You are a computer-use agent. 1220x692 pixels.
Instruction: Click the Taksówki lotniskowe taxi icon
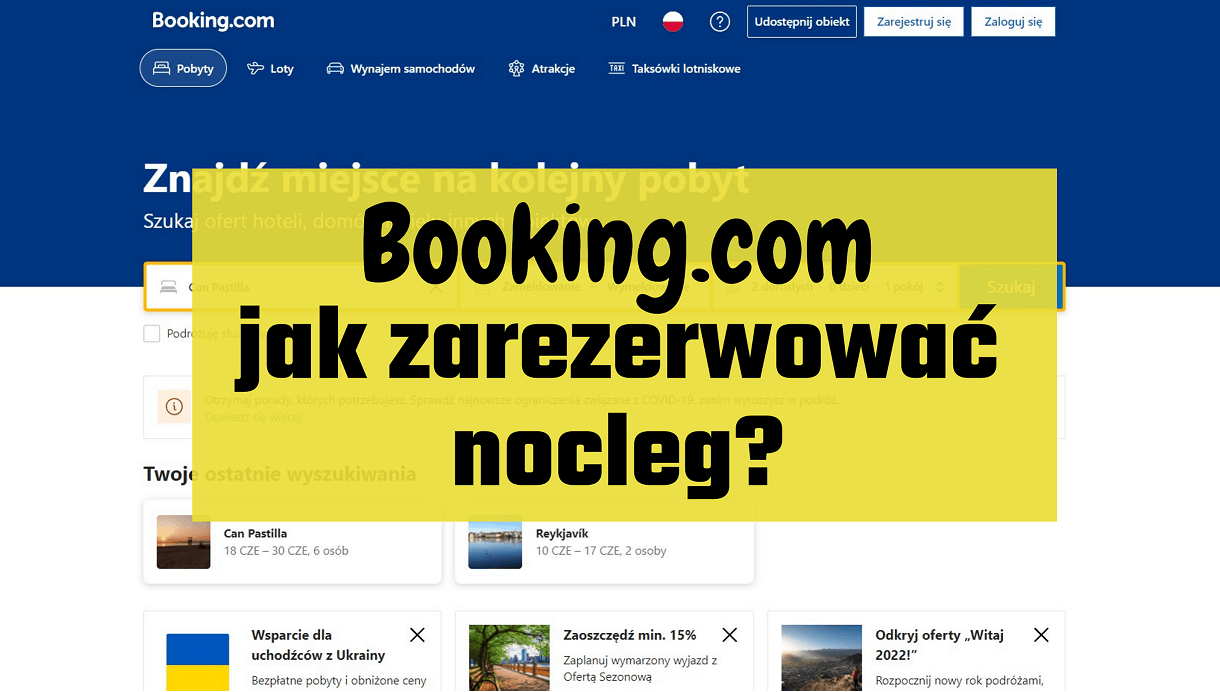618,68
